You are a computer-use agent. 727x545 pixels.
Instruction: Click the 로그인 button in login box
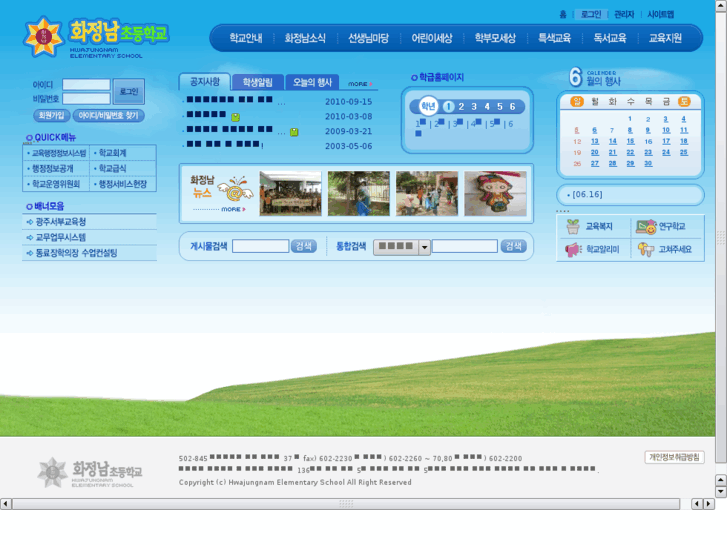pyautogui.click(x=129, y=91)
